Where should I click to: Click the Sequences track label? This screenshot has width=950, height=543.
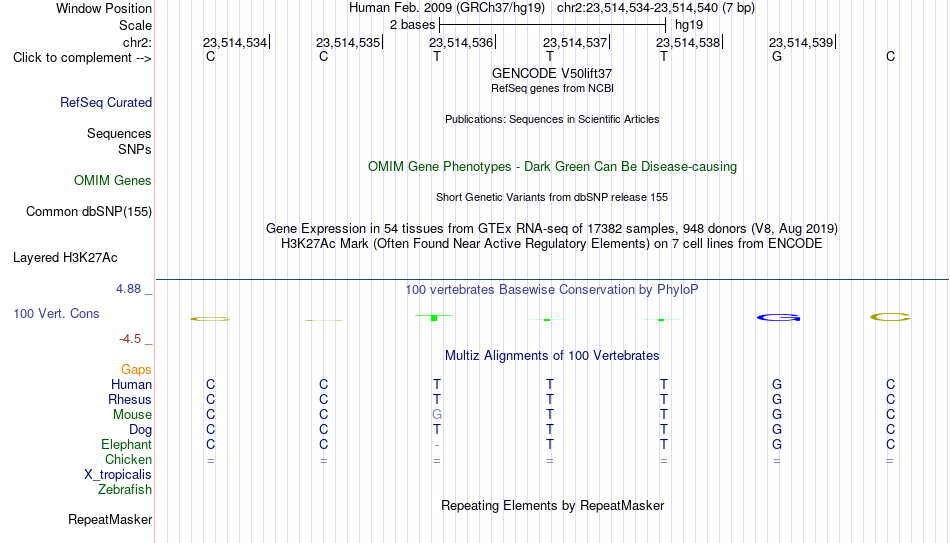coord(119,133)
